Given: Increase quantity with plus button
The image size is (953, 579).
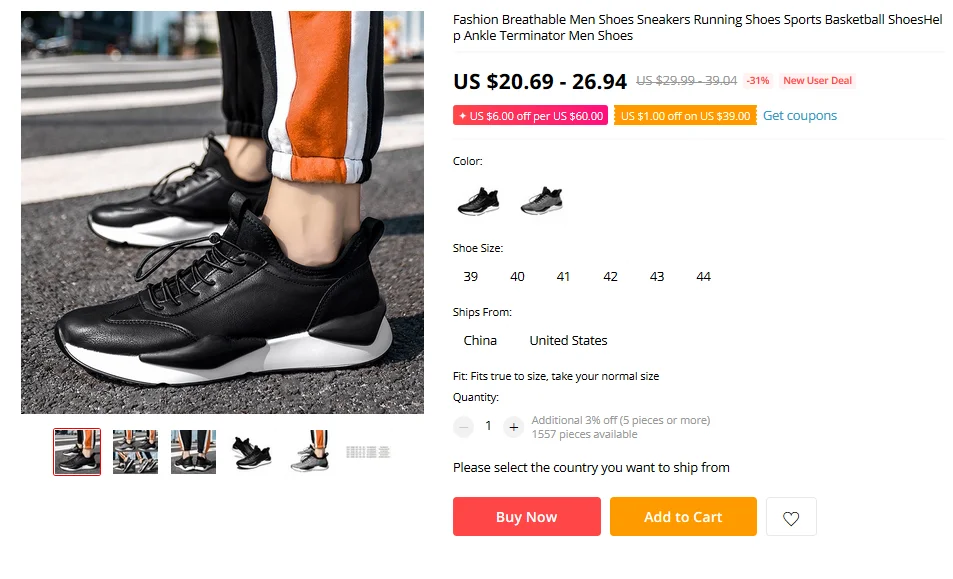Looking at the screenshot, I should 514,427.
